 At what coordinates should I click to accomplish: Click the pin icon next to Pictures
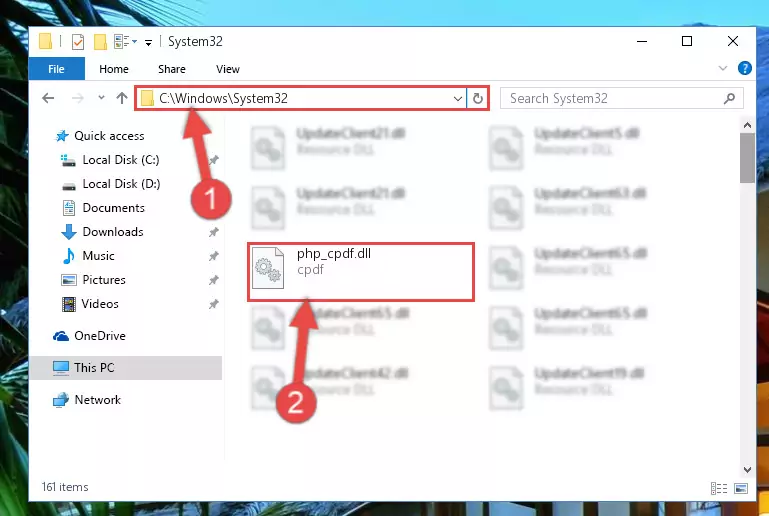point(213,281)
